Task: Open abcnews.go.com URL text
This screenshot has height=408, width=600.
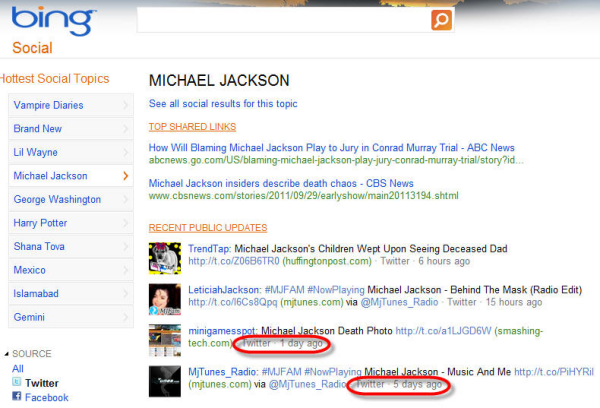Action: point(336,160)
